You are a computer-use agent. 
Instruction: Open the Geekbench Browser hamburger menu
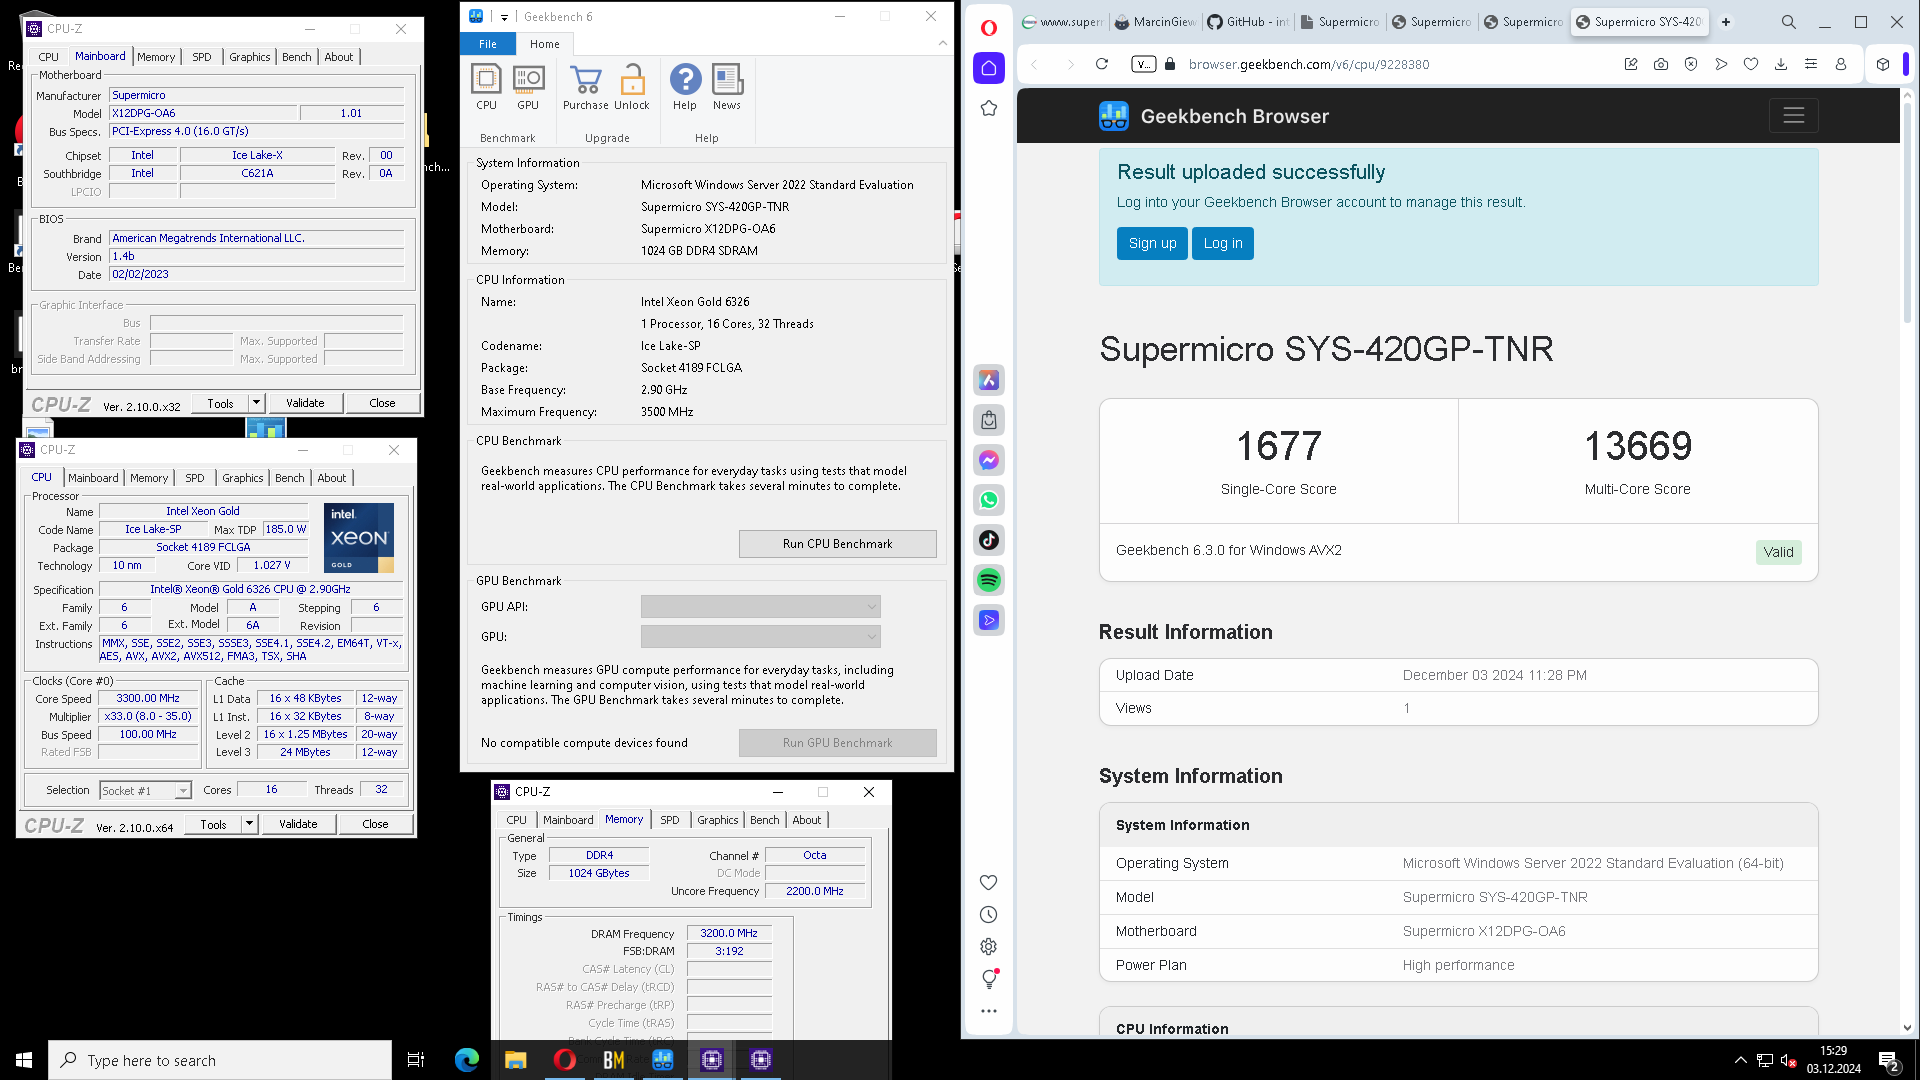coord(1794,116)
